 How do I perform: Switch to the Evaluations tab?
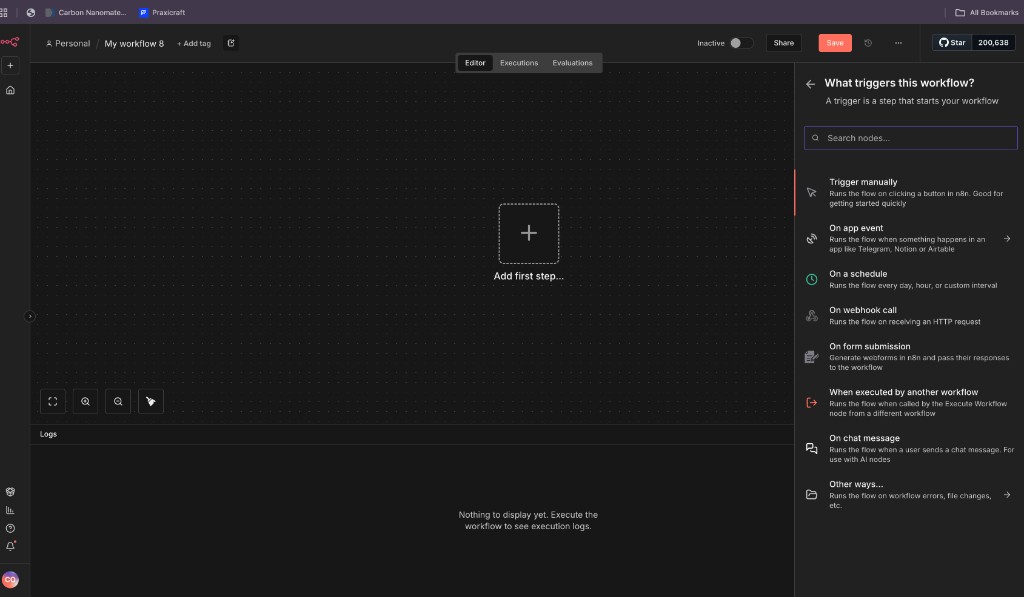tap(572, 63)
